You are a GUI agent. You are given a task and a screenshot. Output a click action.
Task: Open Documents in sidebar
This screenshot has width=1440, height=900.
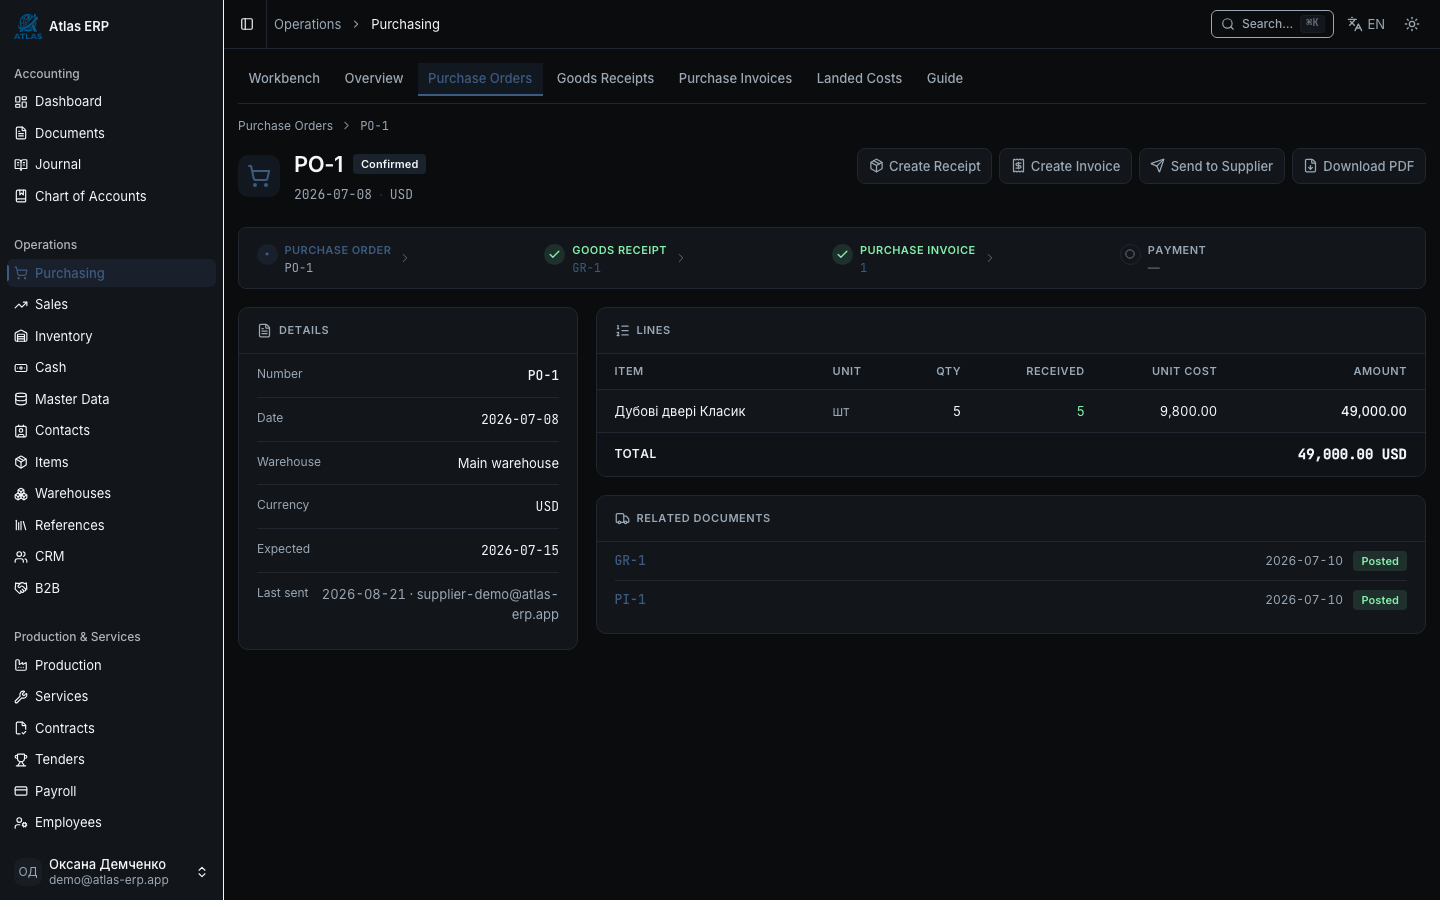(111, 133)
